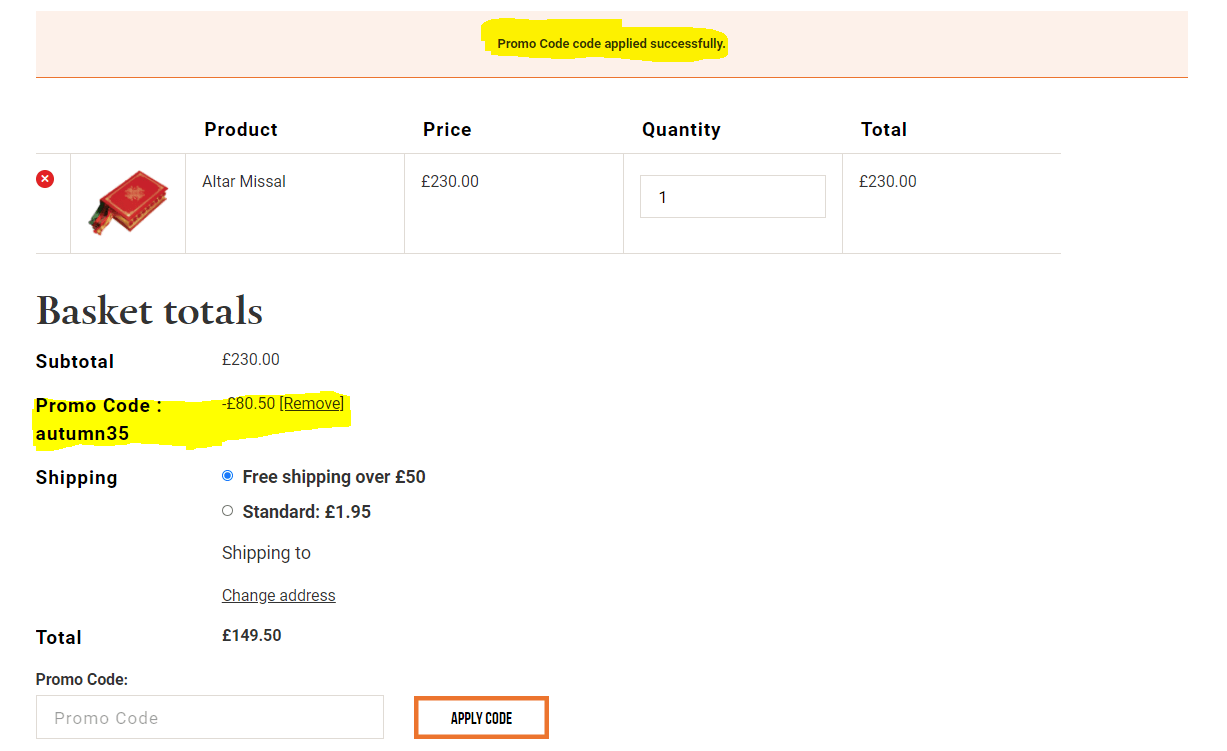Screen dimensions: 1227x751
Task: Click into the quantity input field
Action: point(732,197)
